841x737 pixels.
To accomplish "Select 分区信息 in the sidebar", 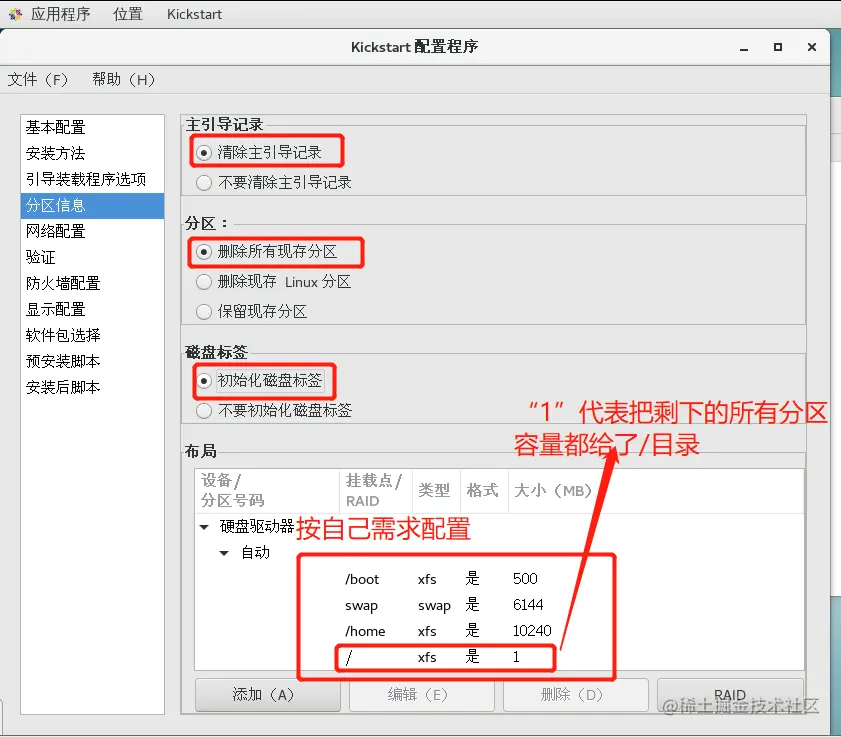I will click(x=92, y=205).
